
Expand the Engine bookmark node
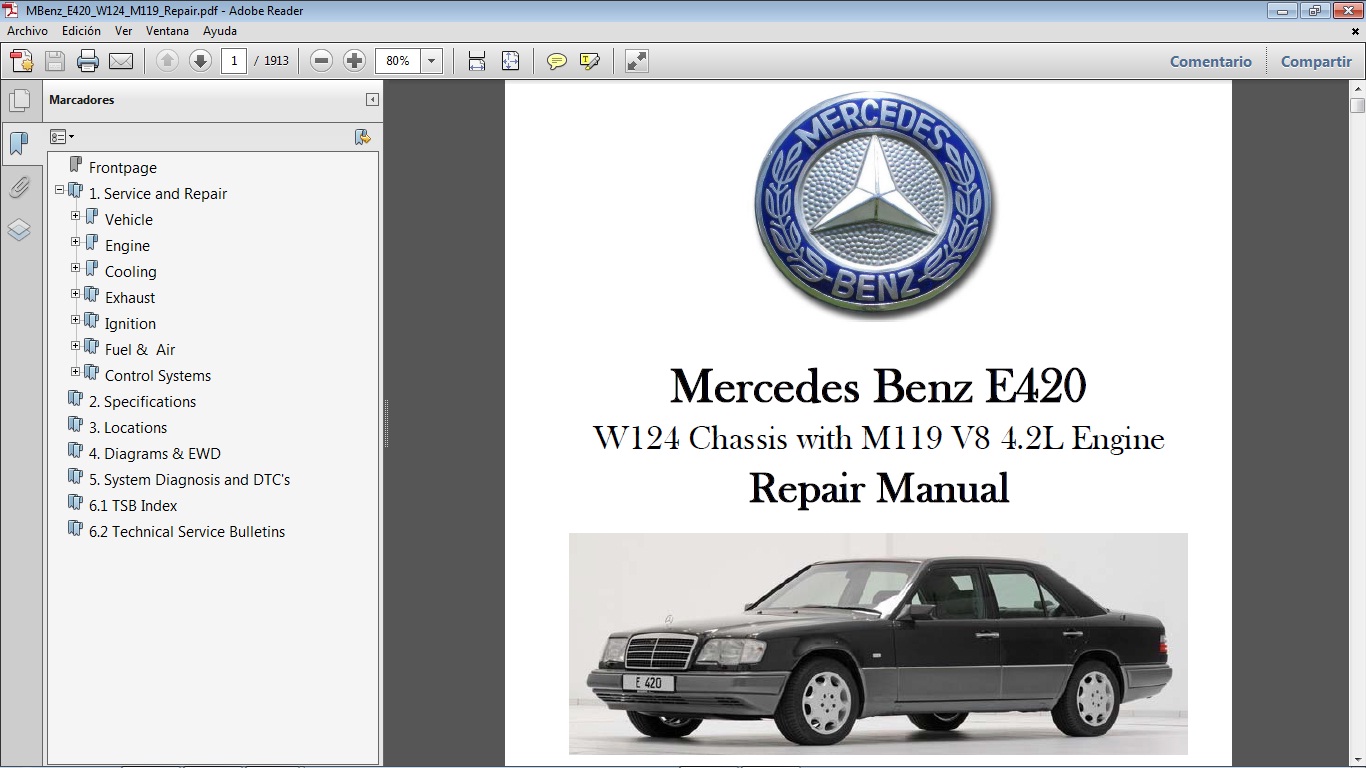point(76,241)
